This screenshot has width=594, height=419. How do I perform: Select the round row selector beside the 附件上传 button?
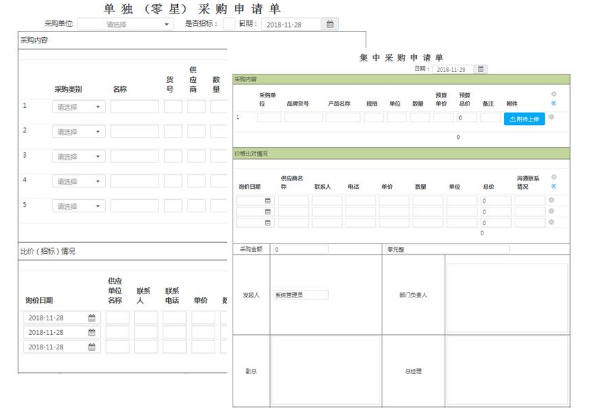552,117
